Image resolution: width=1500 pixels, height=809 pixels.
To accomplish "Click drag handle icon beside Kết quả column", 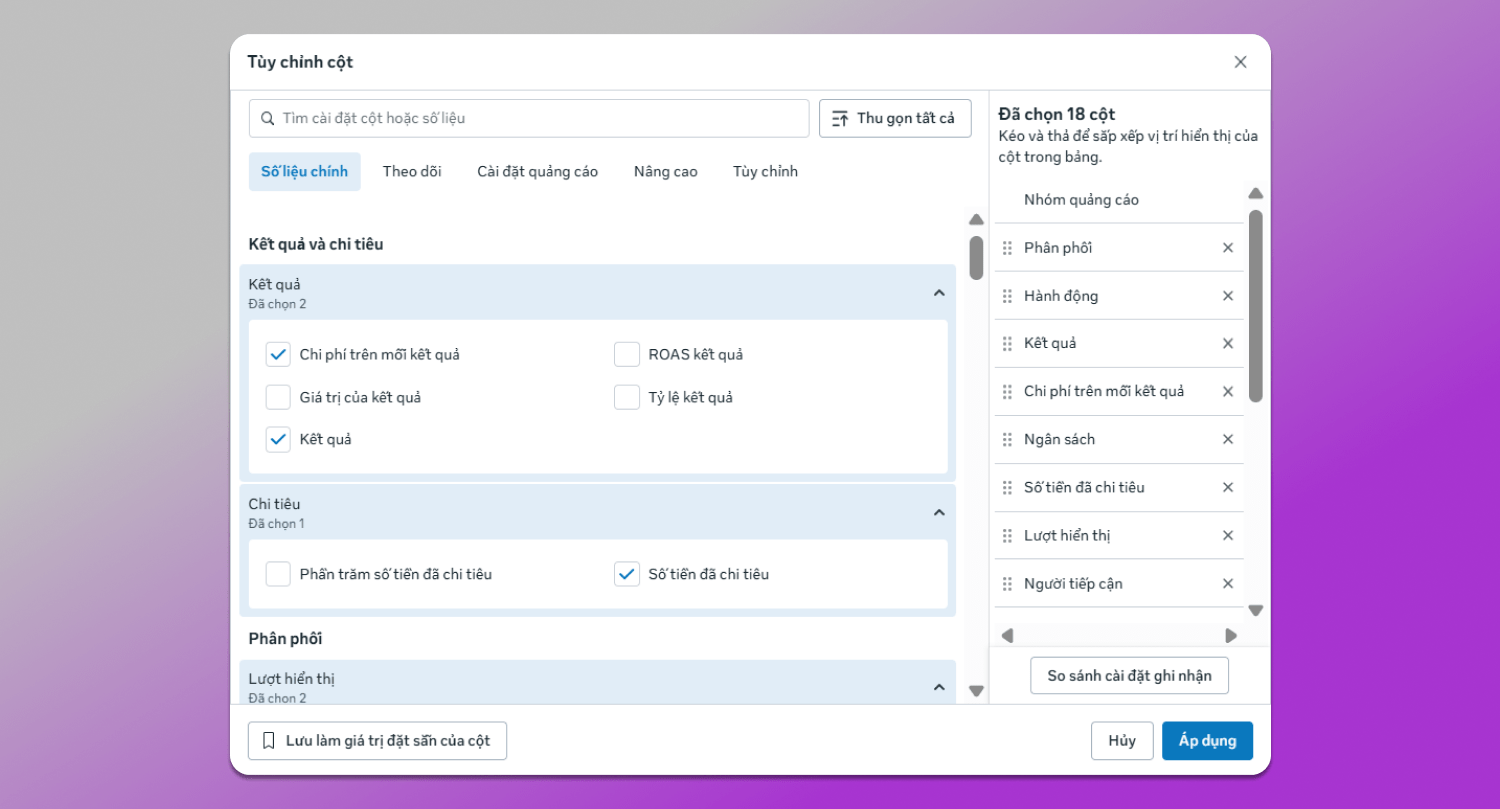I will click(1007, 343).
